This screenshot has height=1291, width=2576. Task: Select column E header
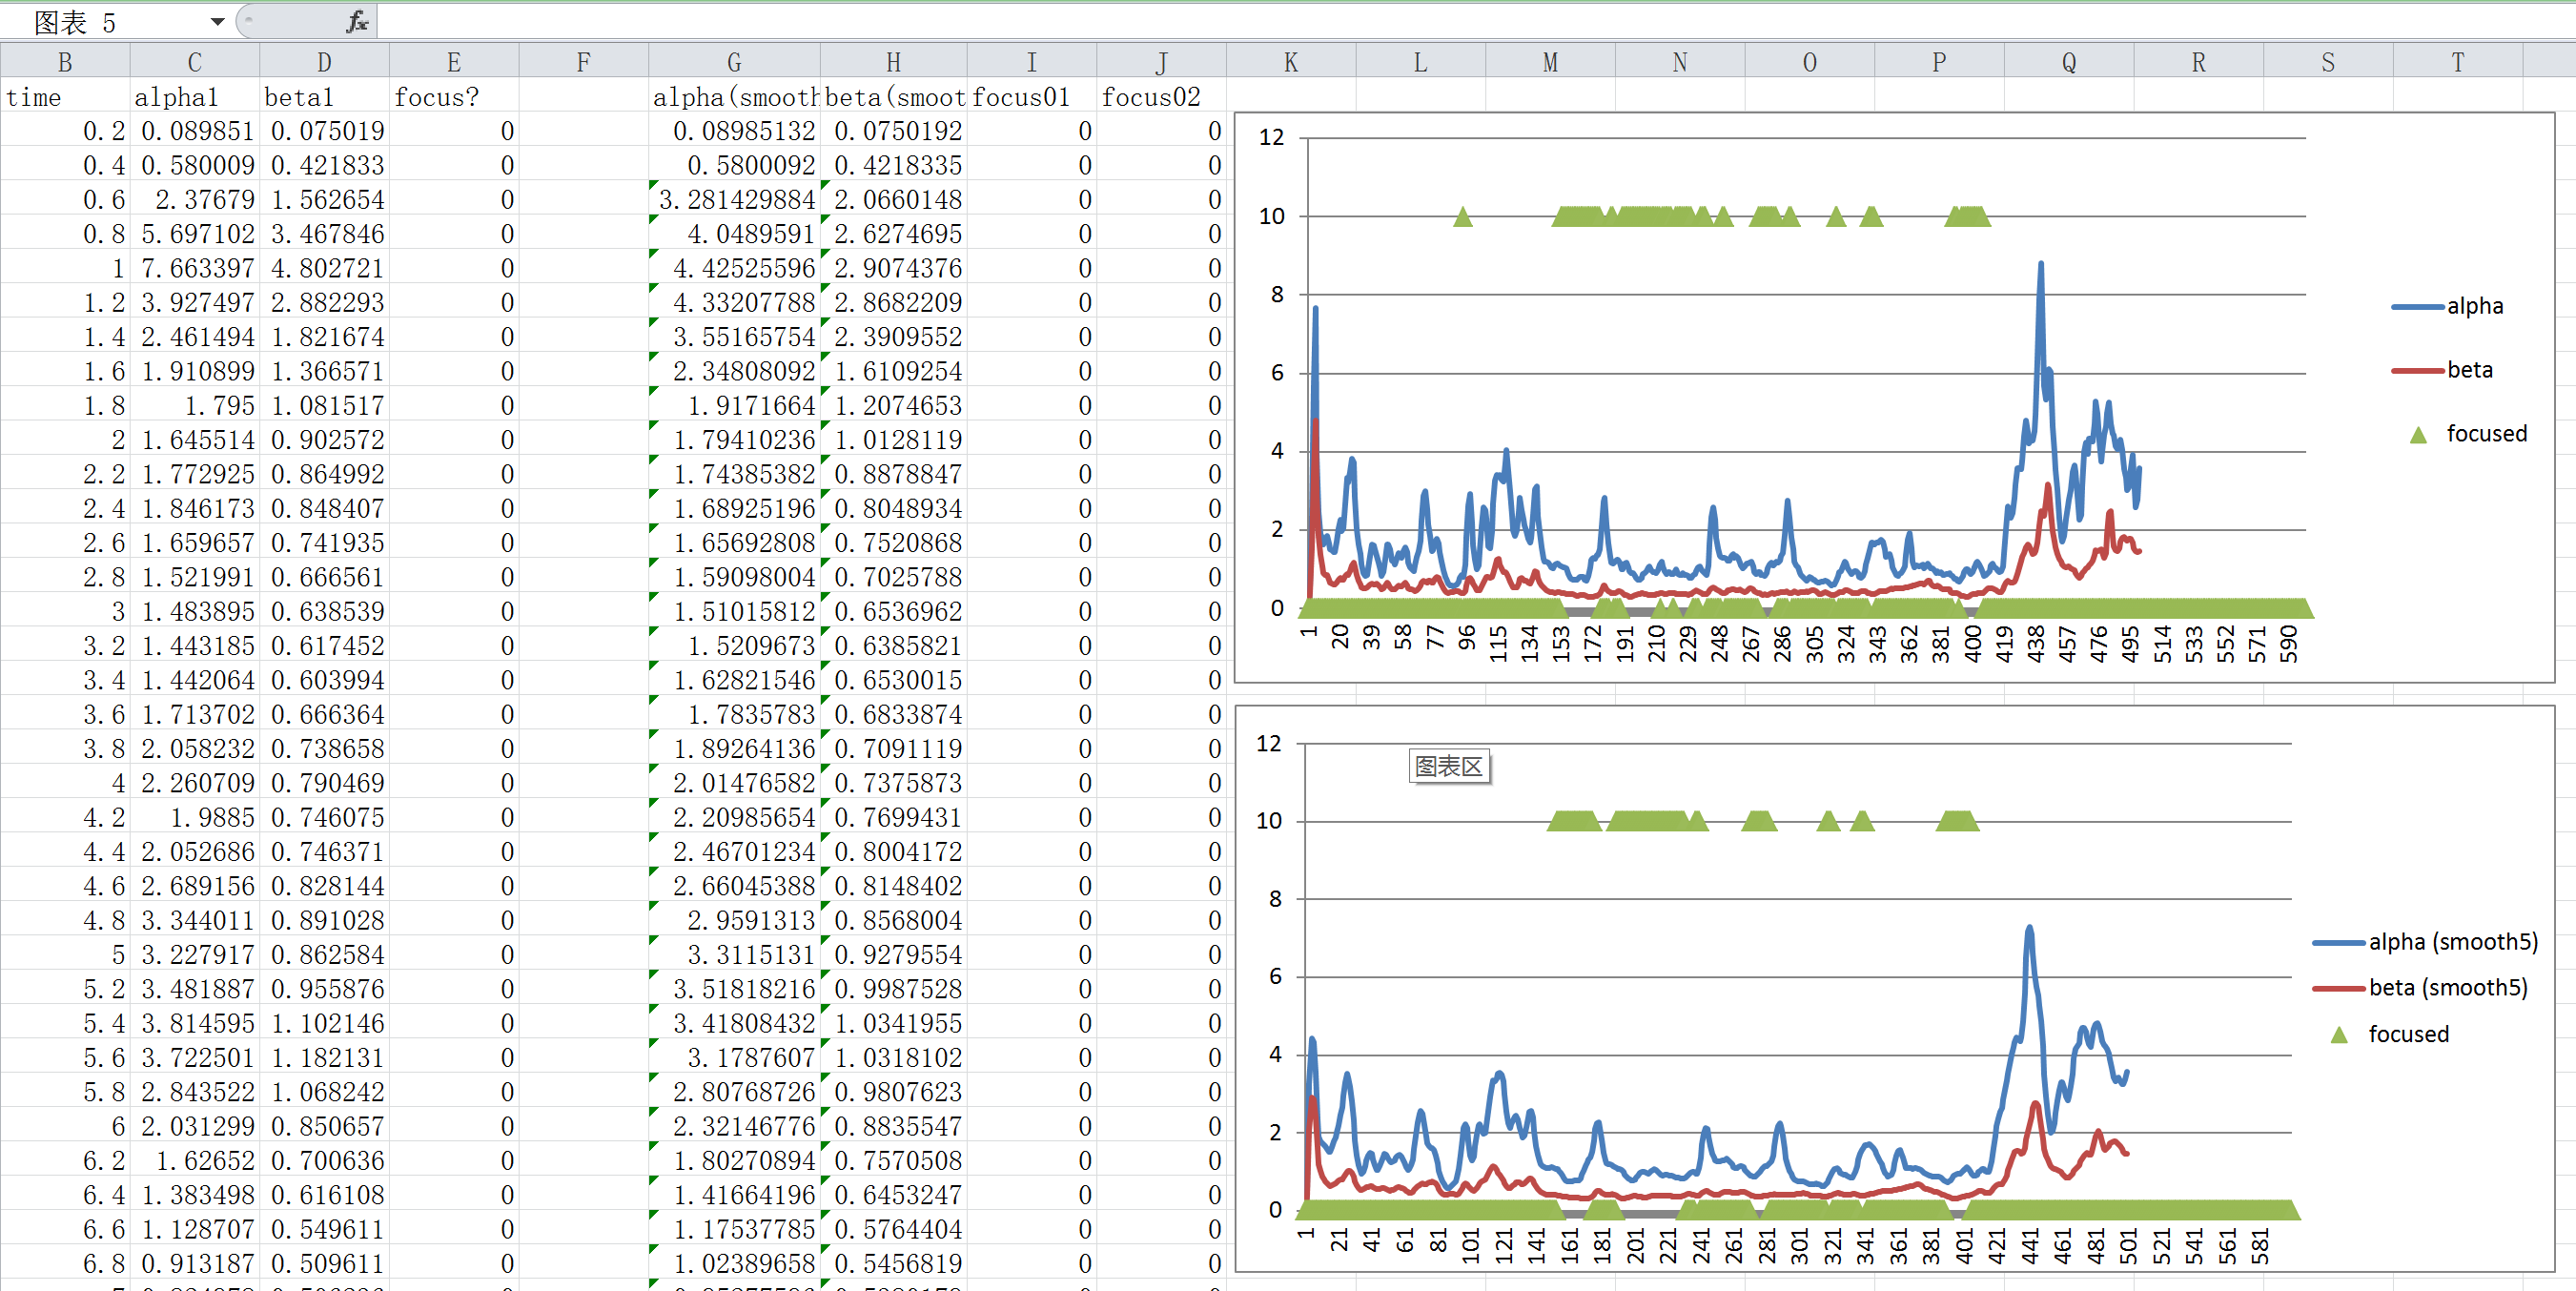pos(454,62)
